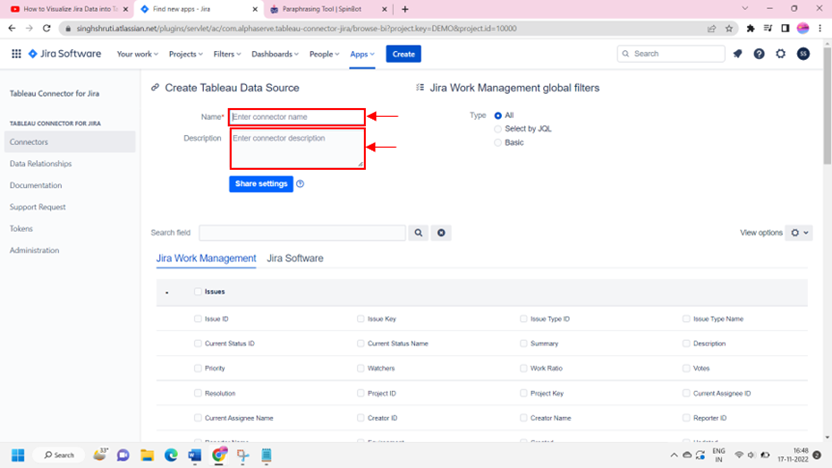The height and width of the screenshot is (468, 832).
Task: Select the All type radio button
Action: [498, 115]
